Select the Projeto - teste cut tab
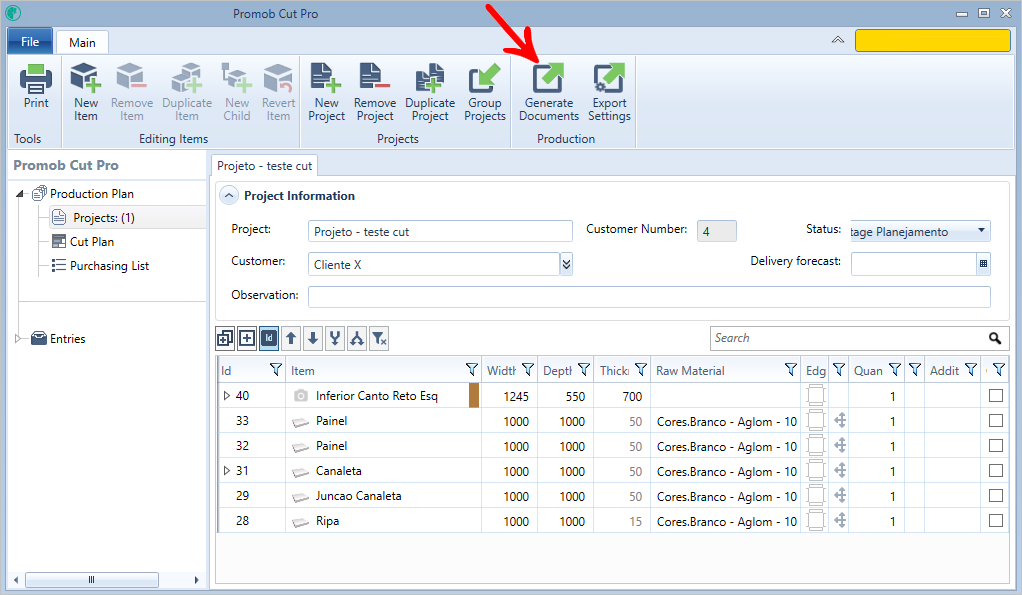 click(265, 166)
